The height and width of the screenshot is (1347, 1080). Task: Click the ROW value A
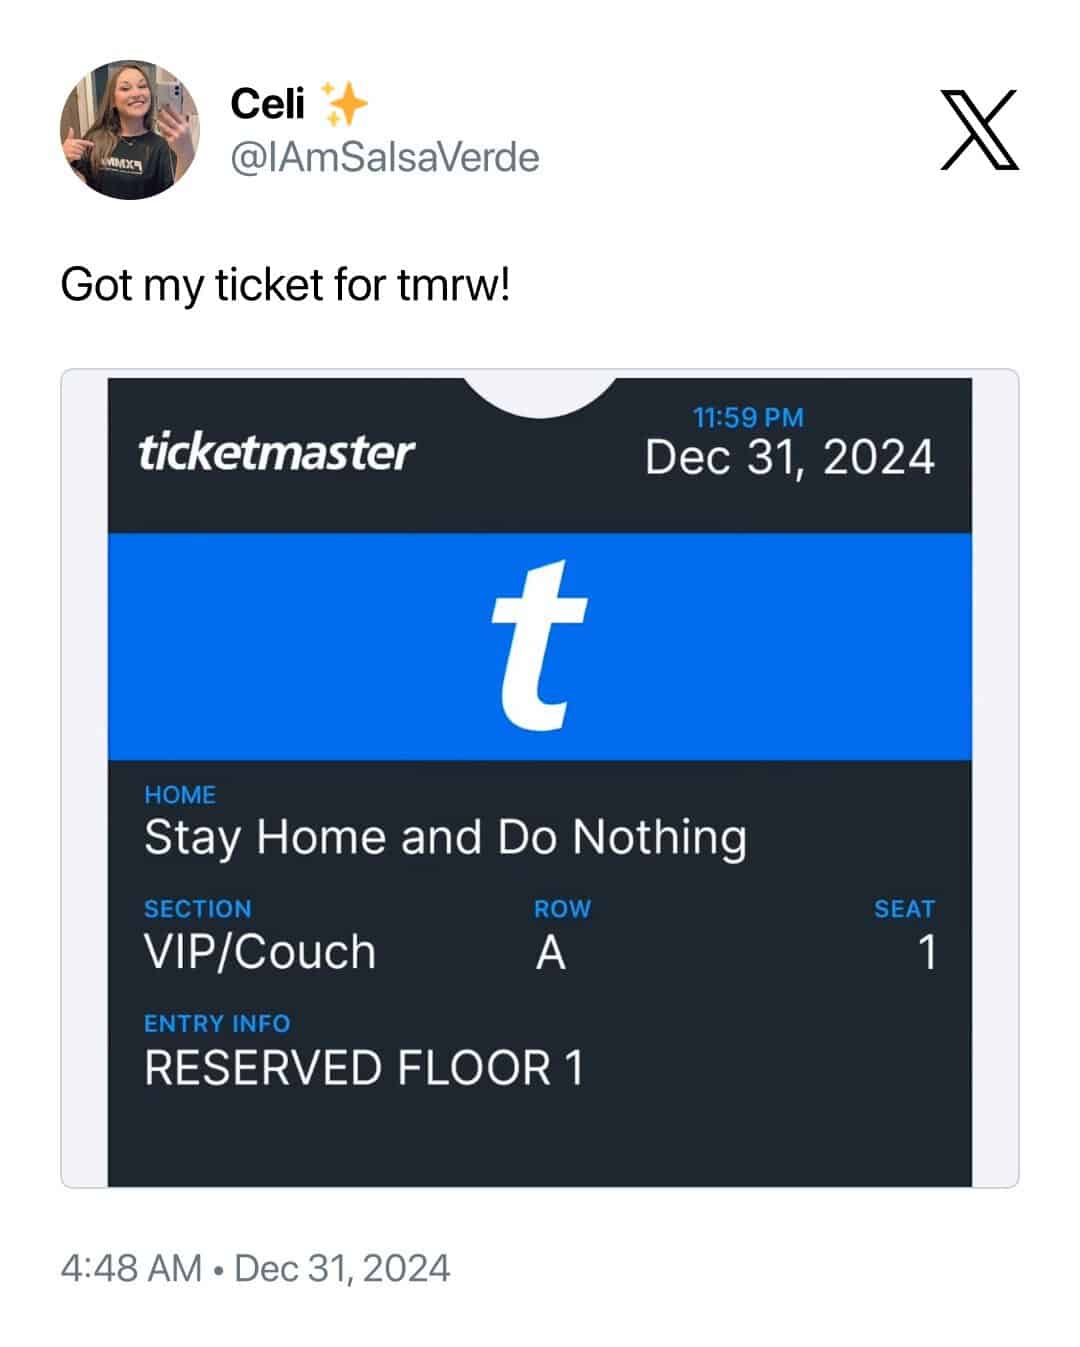point(551,953)
